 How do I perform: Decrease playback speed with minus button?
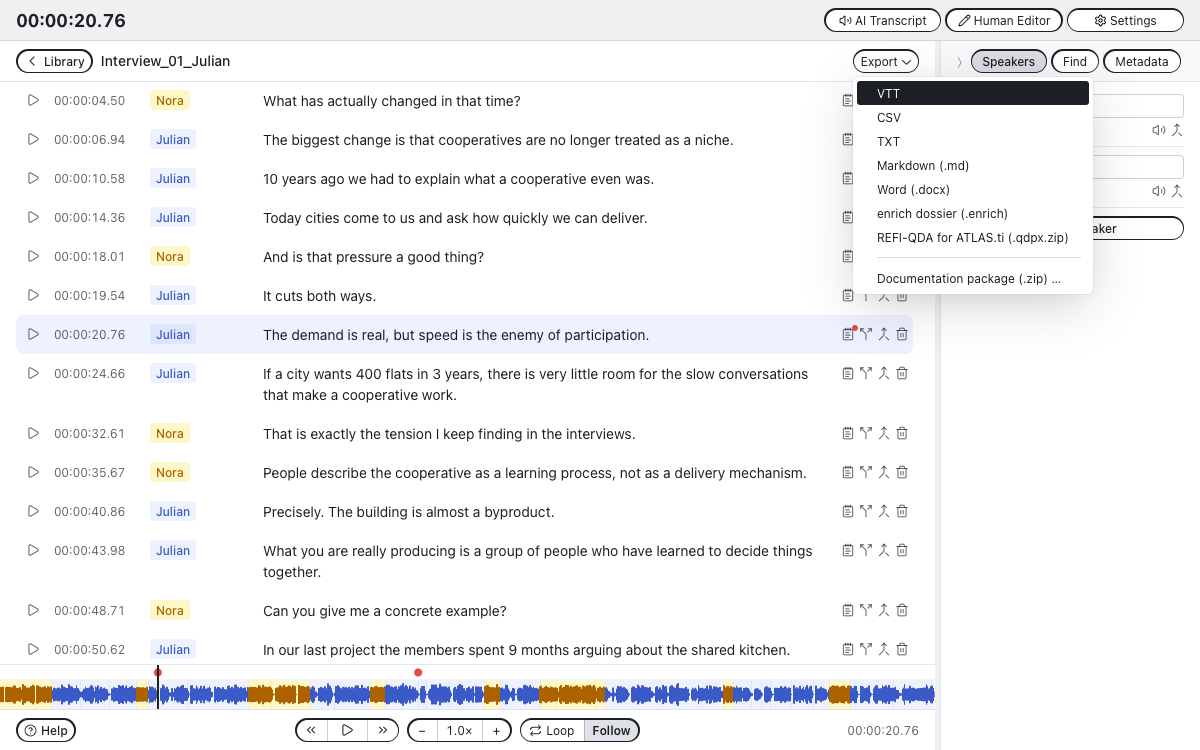422,730
